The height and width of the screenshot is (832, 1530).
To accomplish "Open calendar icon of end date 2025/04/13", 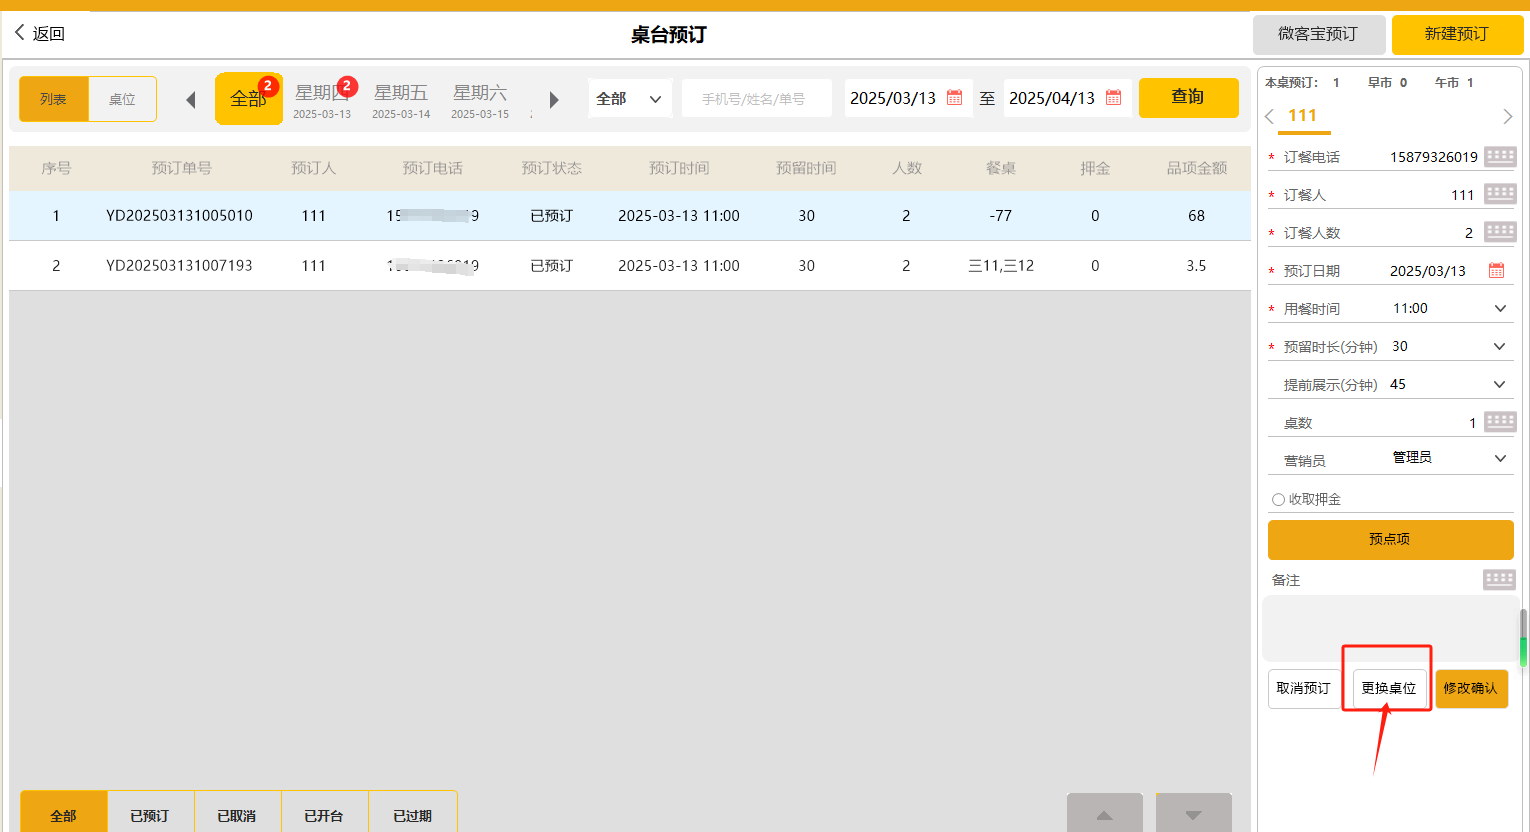I will 1113,98.
